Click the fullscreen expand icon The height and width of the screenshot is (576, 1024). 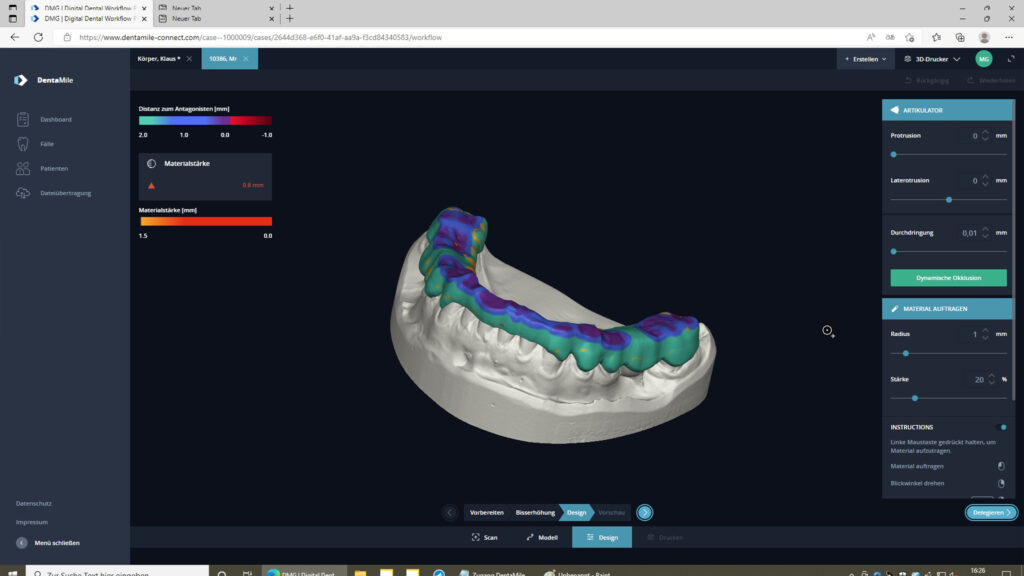click(1010, 59)
